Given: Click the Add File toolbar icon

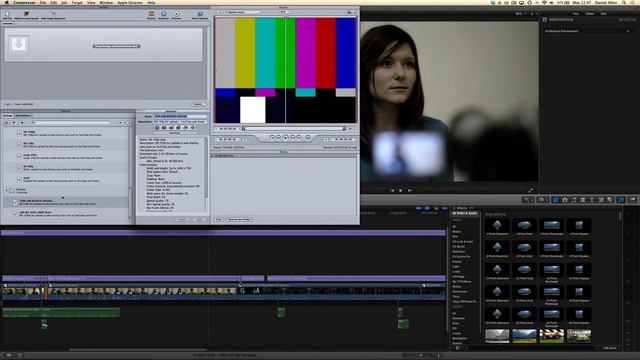Looking at the screenshot, I should (x=7, y=14).
